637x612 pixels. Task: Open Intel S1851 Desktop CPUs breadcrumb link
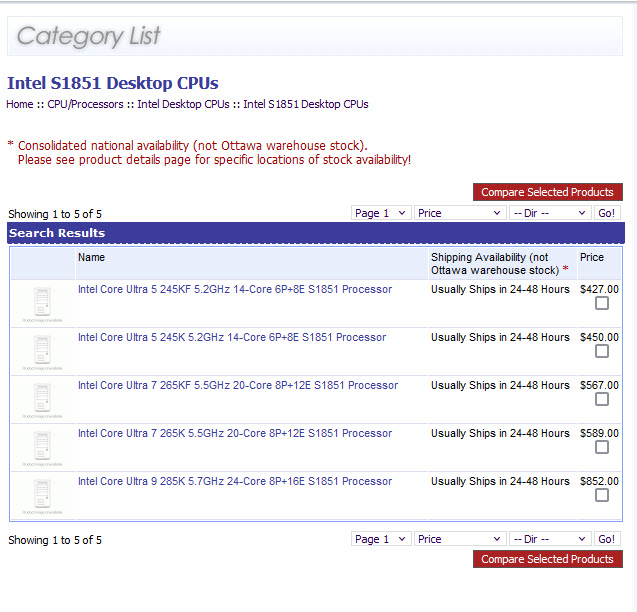click(306, 104)
